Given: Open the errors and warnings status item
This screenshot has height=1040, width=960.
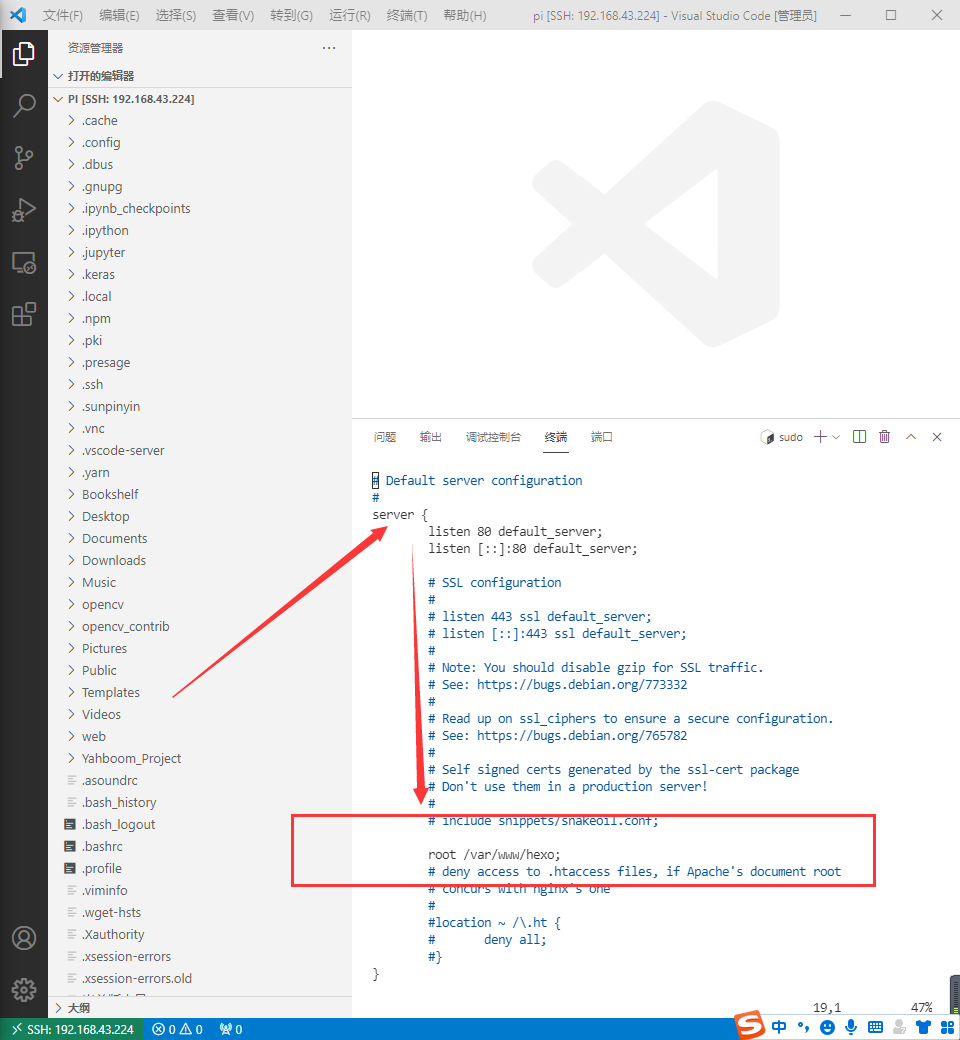Looking at the screenshot, I should (x=177, y=1029).
